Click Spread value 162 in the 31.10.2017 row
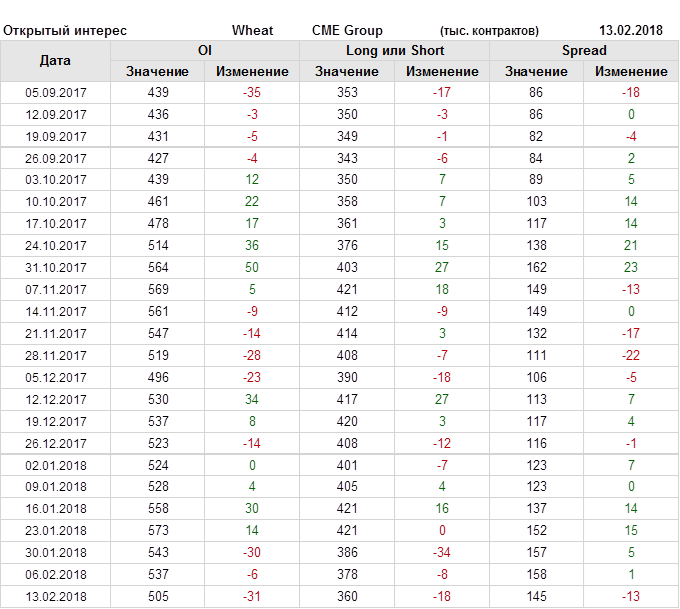This screenshot has width=680, height=609. tap(536, 268)
